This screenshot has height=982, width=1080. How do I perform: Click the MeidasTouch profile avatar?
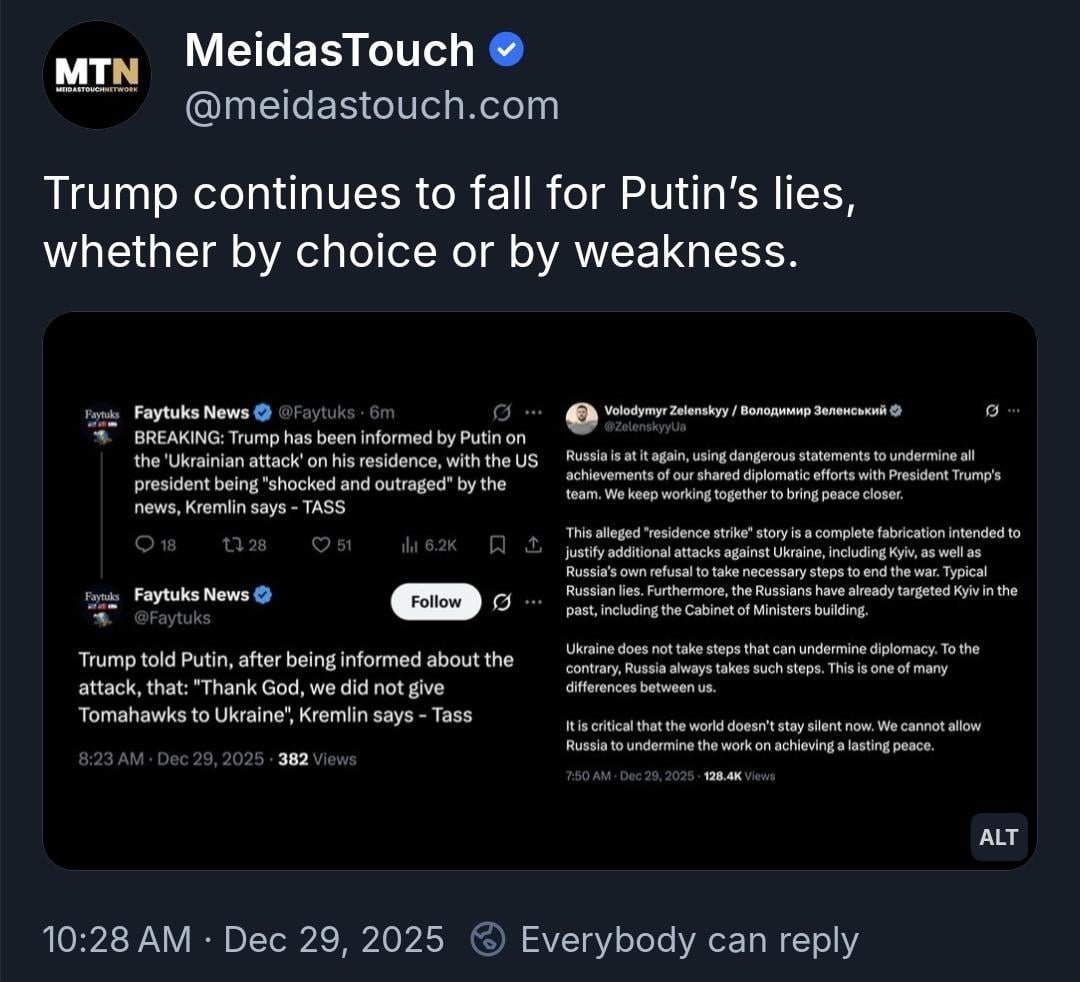(x=97, y=75)
